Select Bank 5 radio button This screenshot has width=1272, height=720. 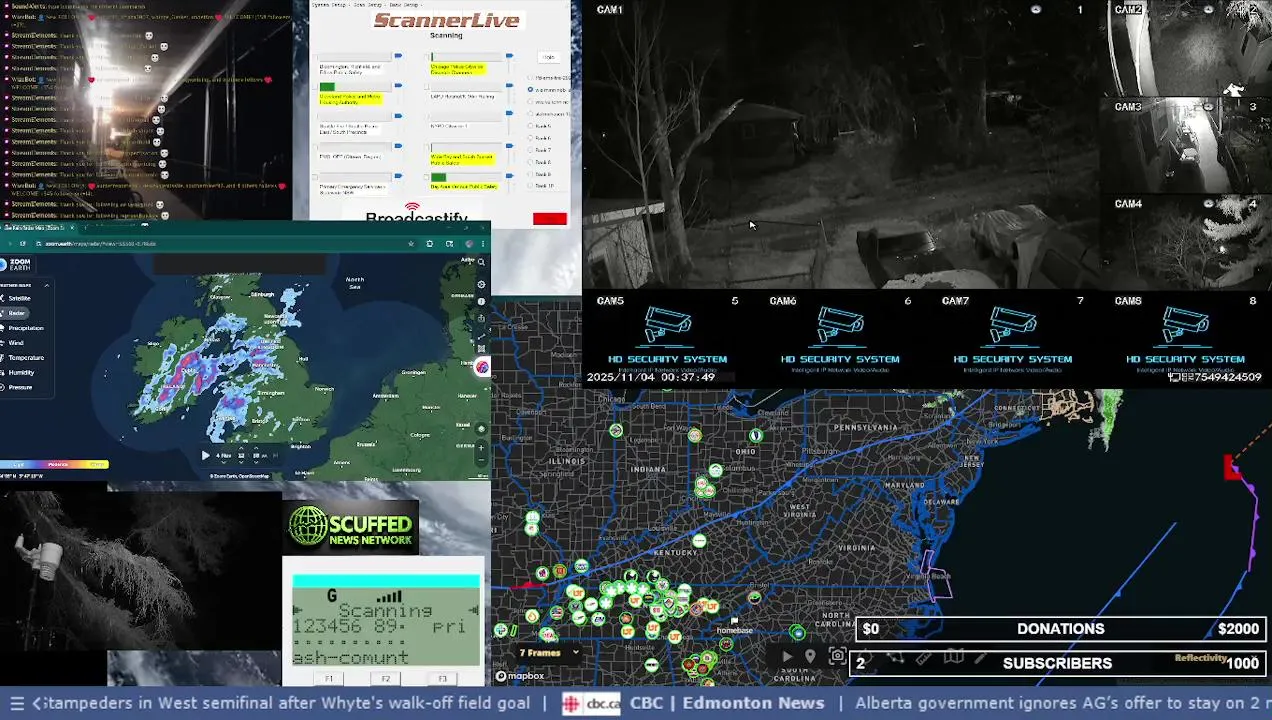click(530, 125)
